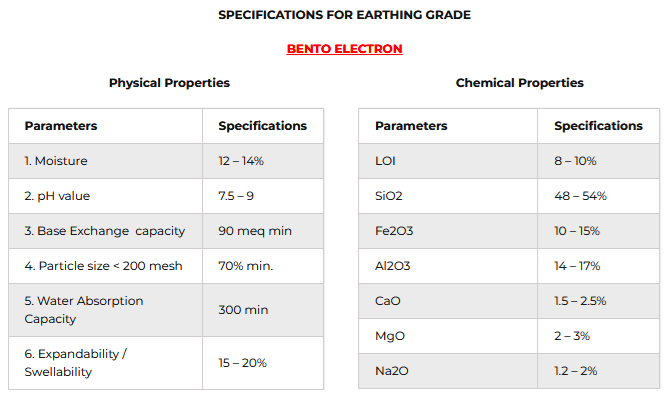Click the Chemical Properties heading
Screen dimensions: 670x401
[520, 83]
